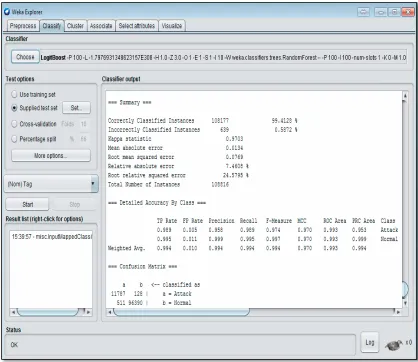Click the OK status text
The width and height of the screenshot is (418, 362).
click(x=14, y=345)
